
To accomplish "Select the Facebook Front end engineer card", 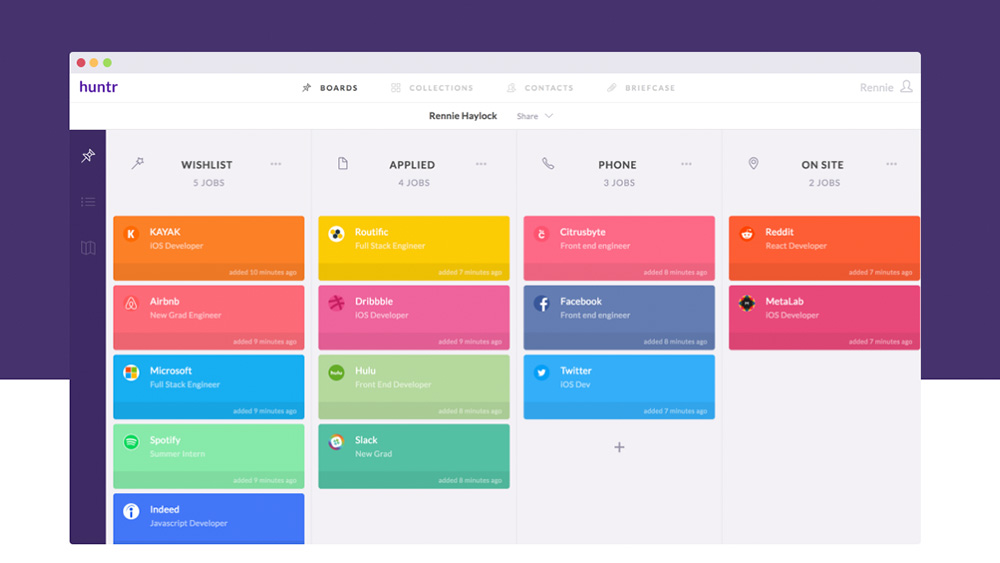I will point(619,317).
